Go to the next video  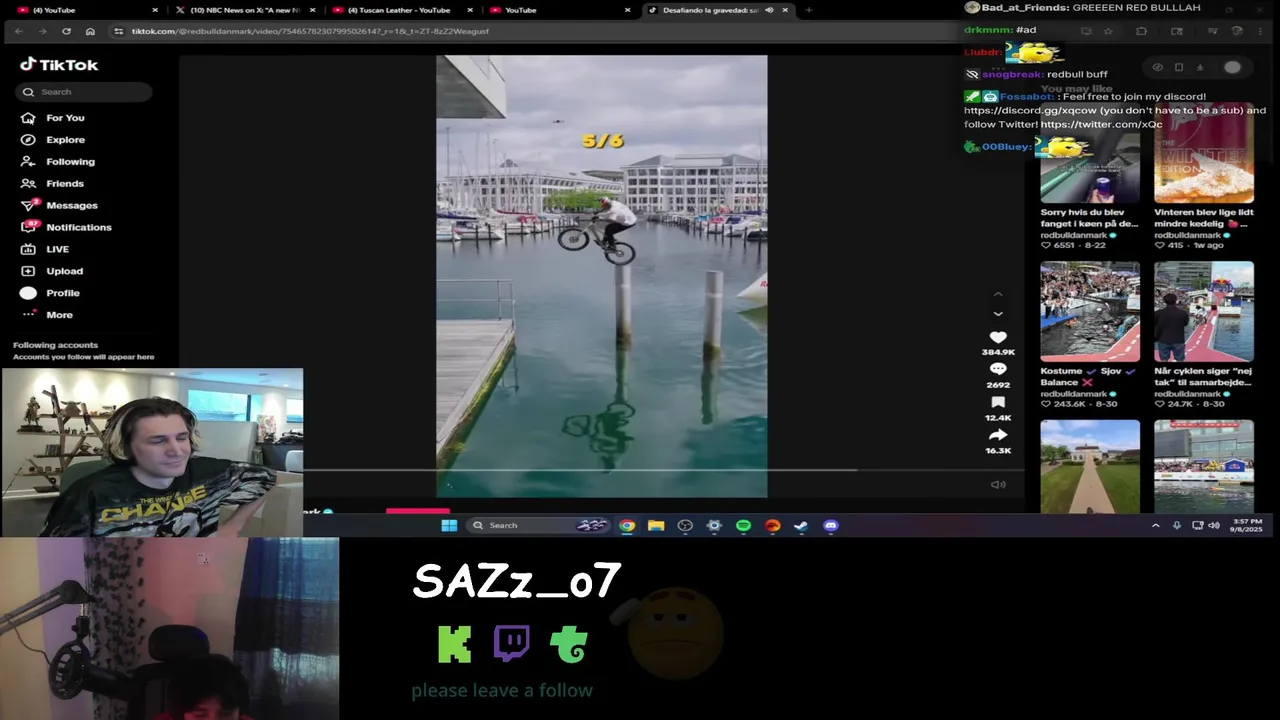pos(998,314)
